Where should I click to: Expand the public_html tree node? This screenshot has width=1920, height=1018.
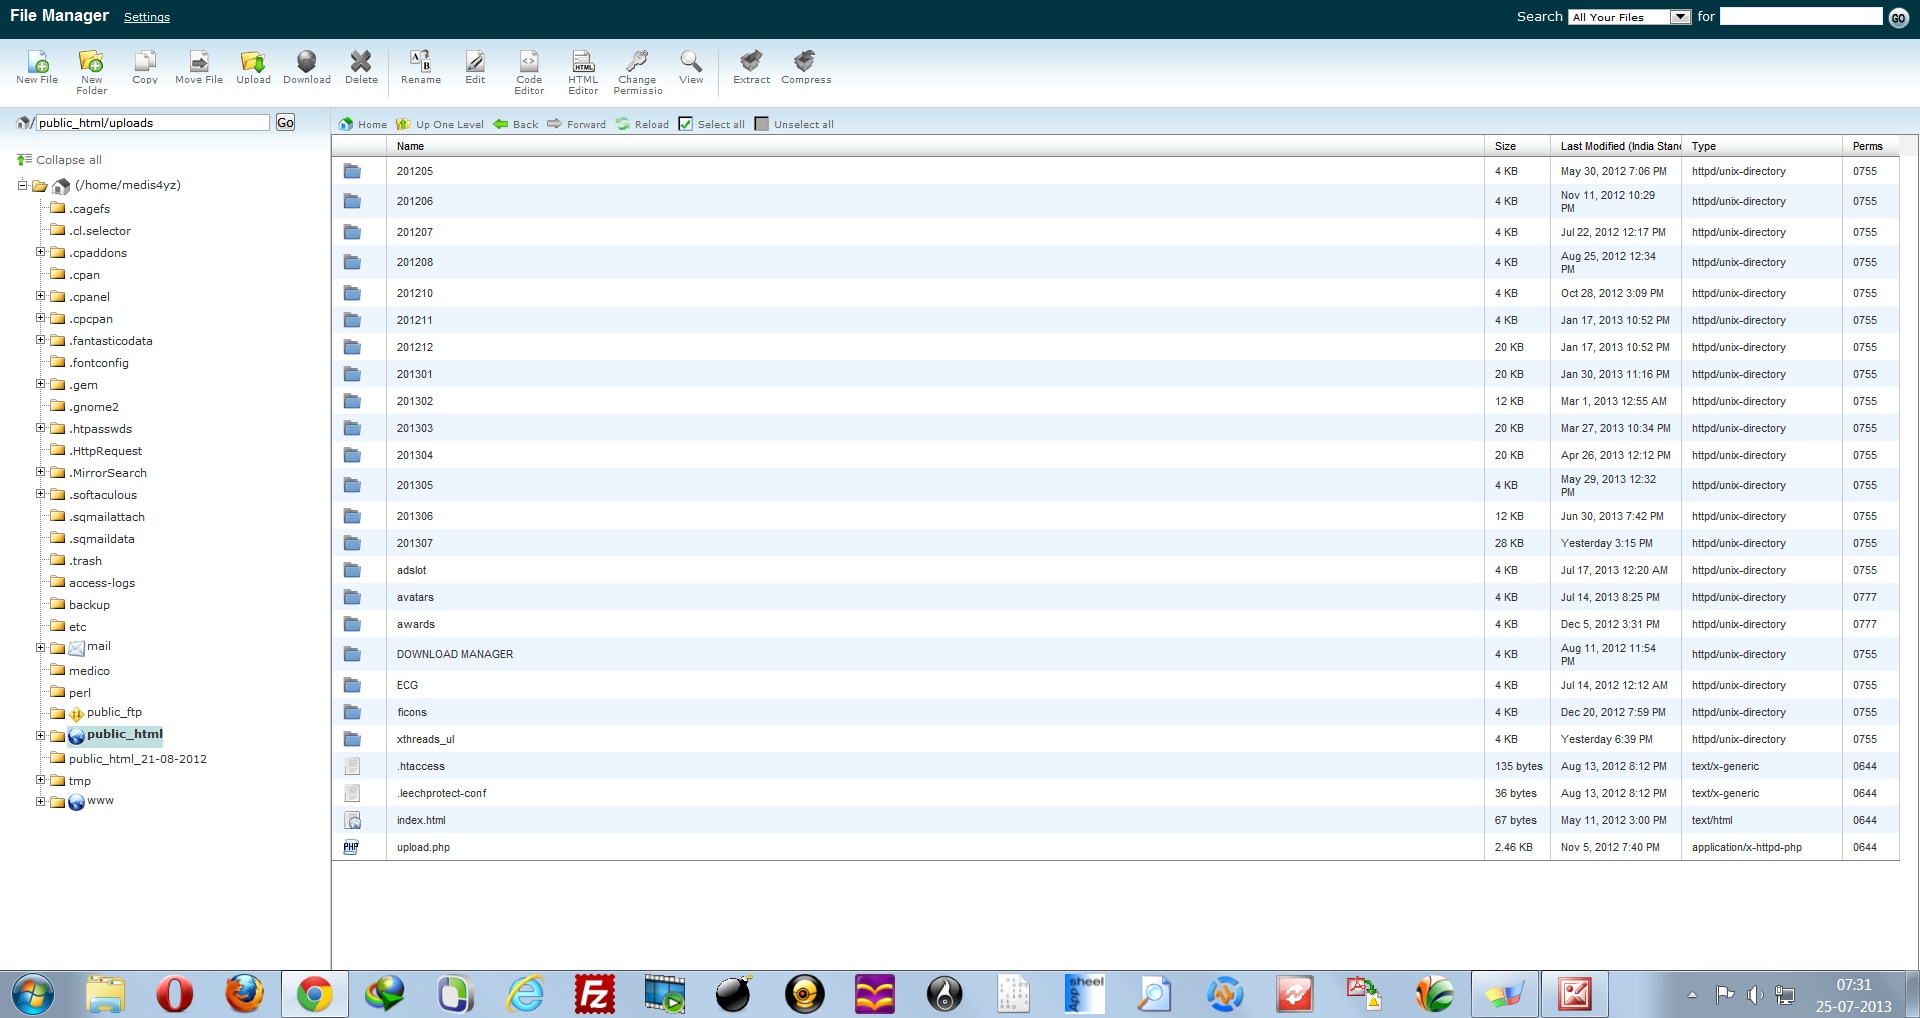point(41,736)
